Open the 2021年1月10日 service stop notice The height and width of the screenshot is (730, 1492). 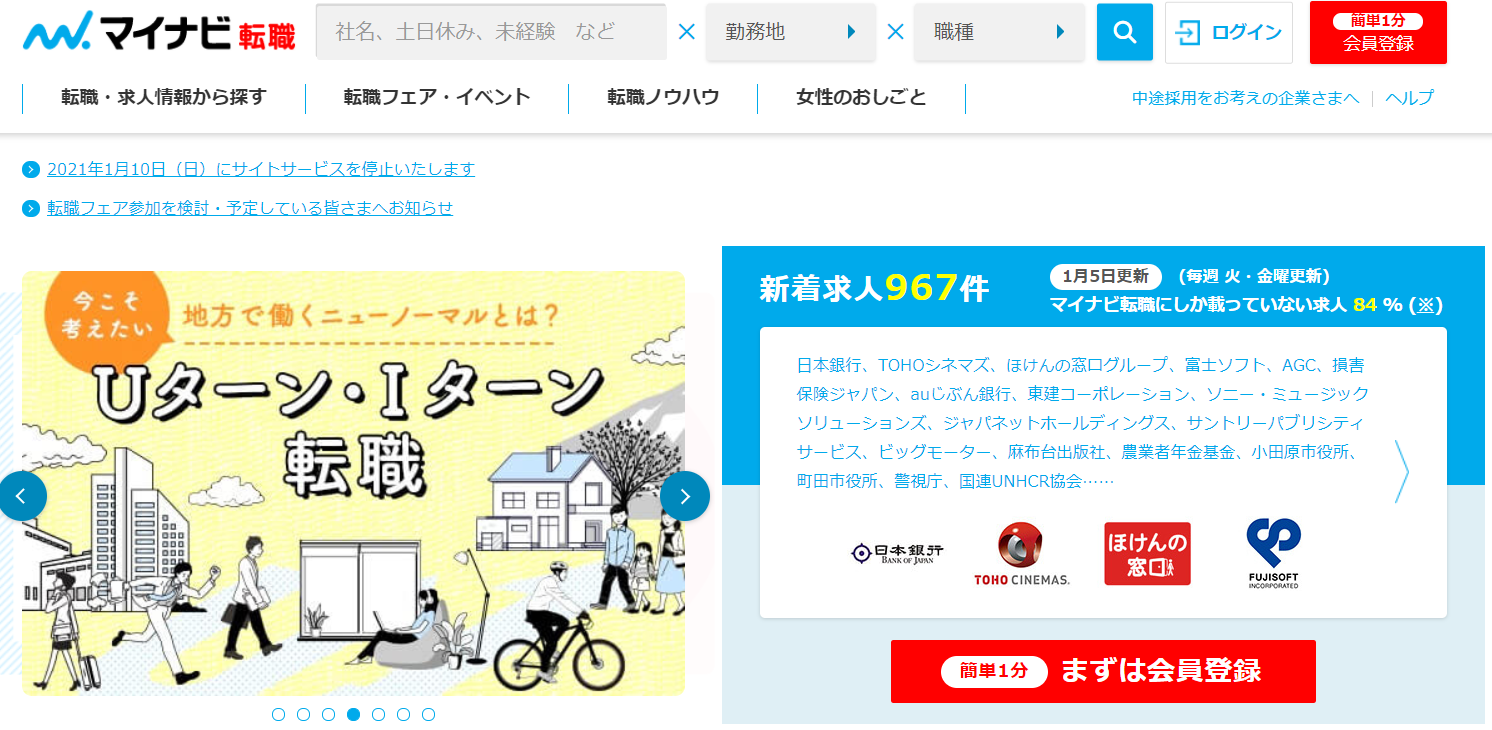pos(261,169)
